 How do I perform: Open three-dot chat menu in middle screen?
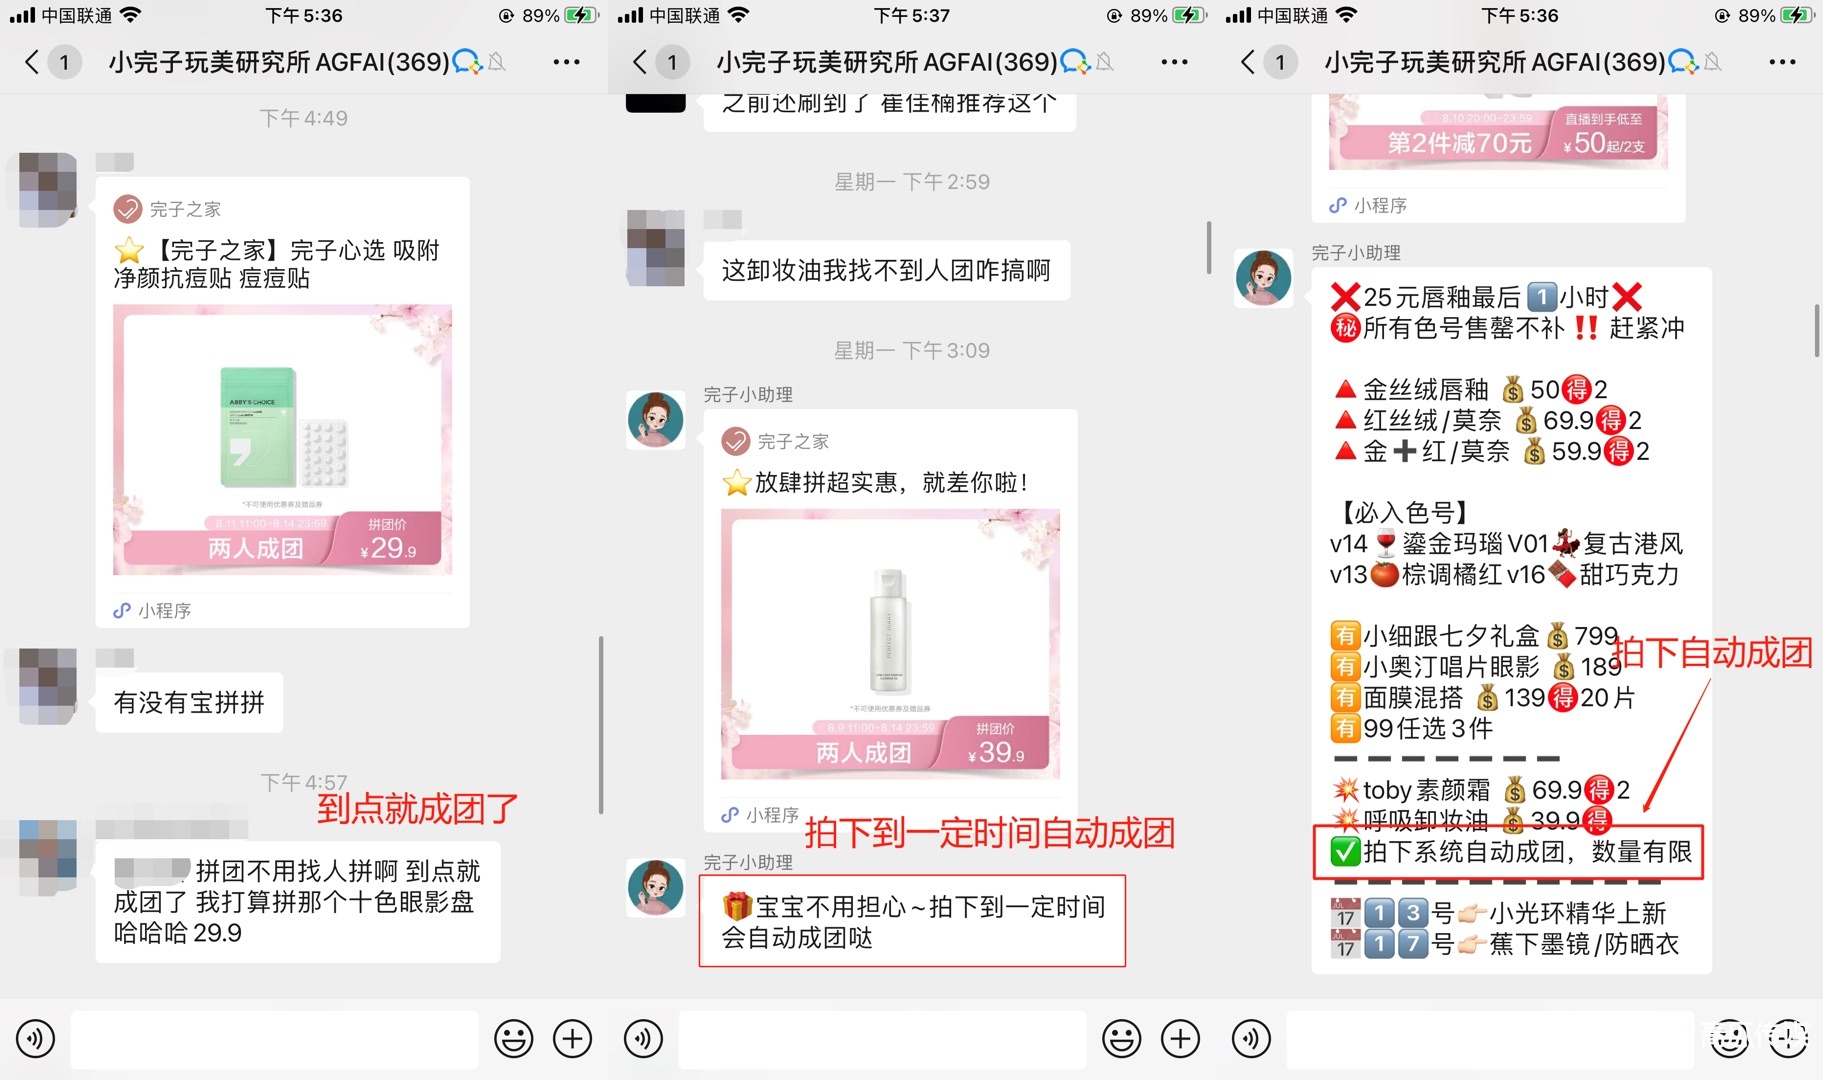pyautogui.click(x=1174, y=62)
